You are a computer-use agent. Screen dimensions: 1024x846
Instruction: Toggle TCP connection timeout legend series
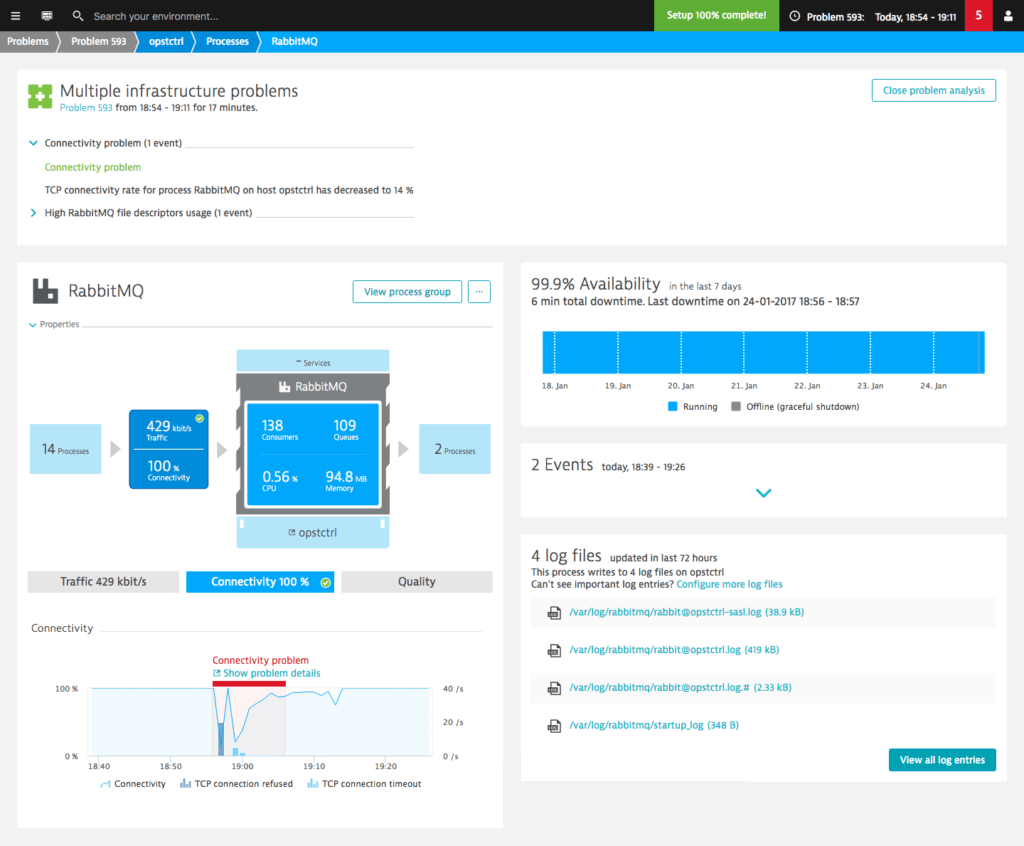coord(364,783)
